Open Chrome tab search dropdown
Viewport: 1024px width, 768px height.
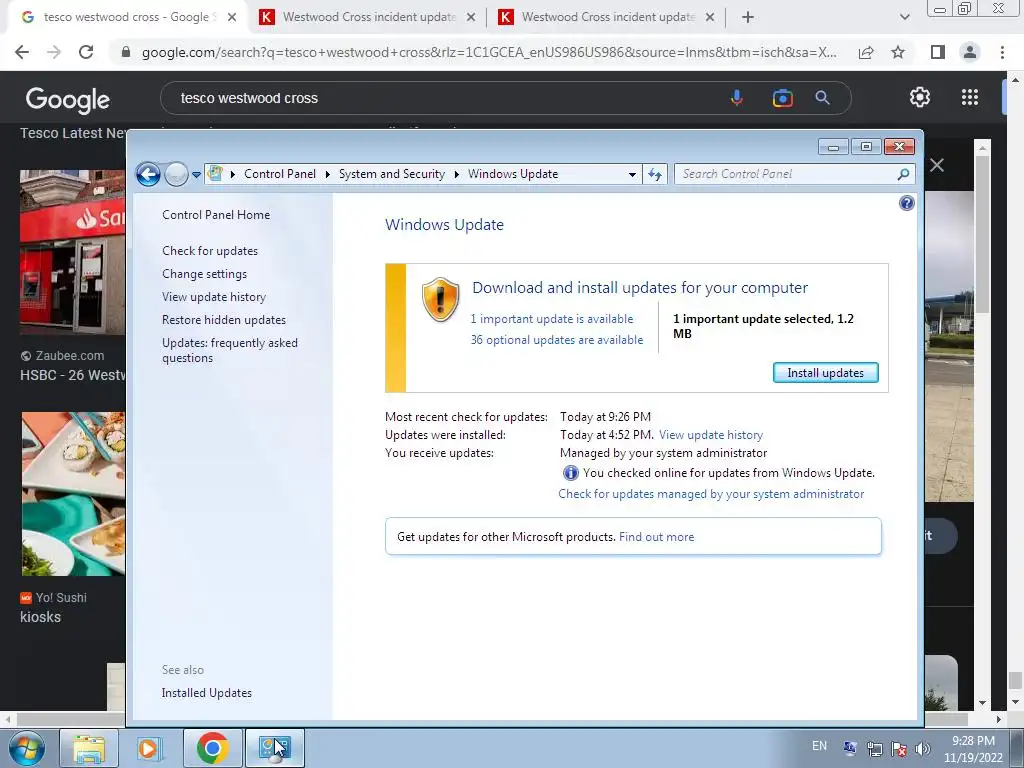(904, 18)
